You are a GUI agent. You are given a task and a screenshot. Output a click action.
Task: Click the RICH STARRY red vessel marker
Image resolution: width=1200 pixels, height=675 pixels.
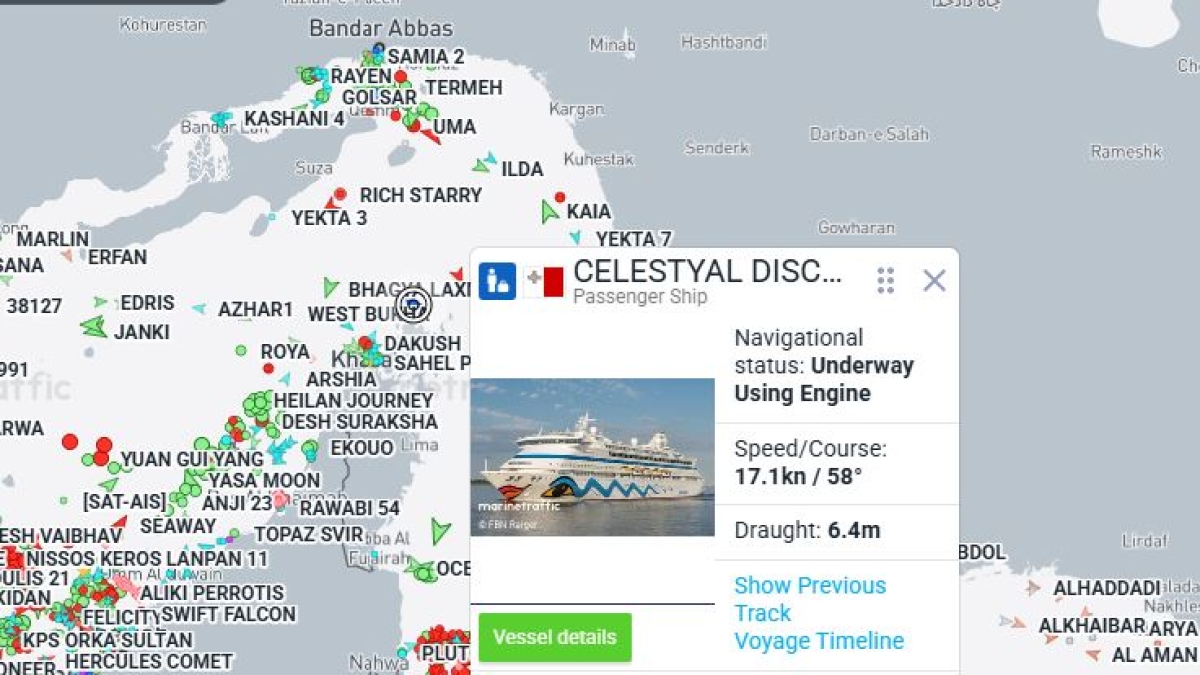point(340,194)
